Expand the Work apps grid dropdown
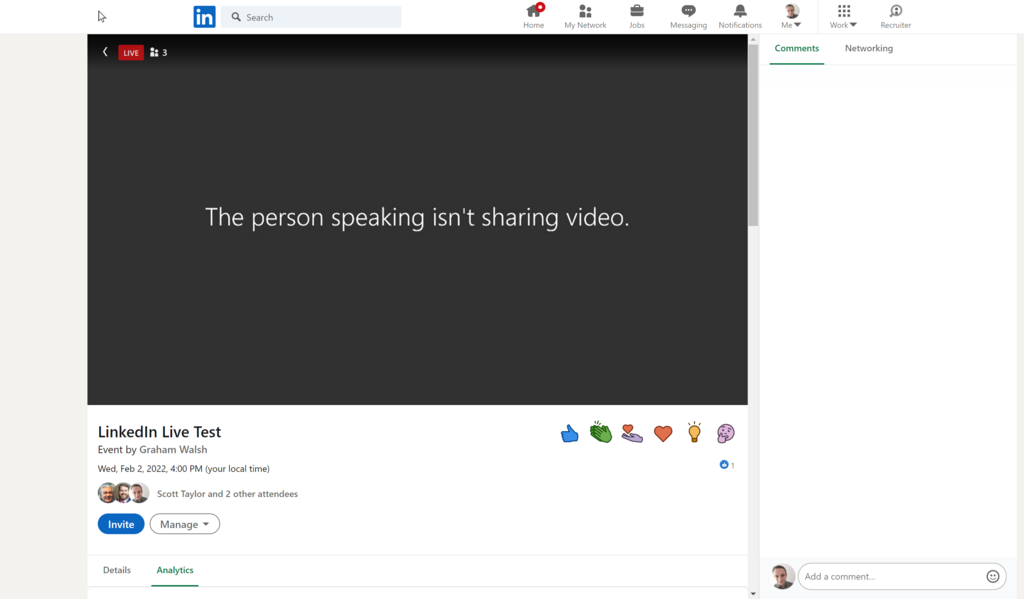1024x599 pixels. (843, 16)
